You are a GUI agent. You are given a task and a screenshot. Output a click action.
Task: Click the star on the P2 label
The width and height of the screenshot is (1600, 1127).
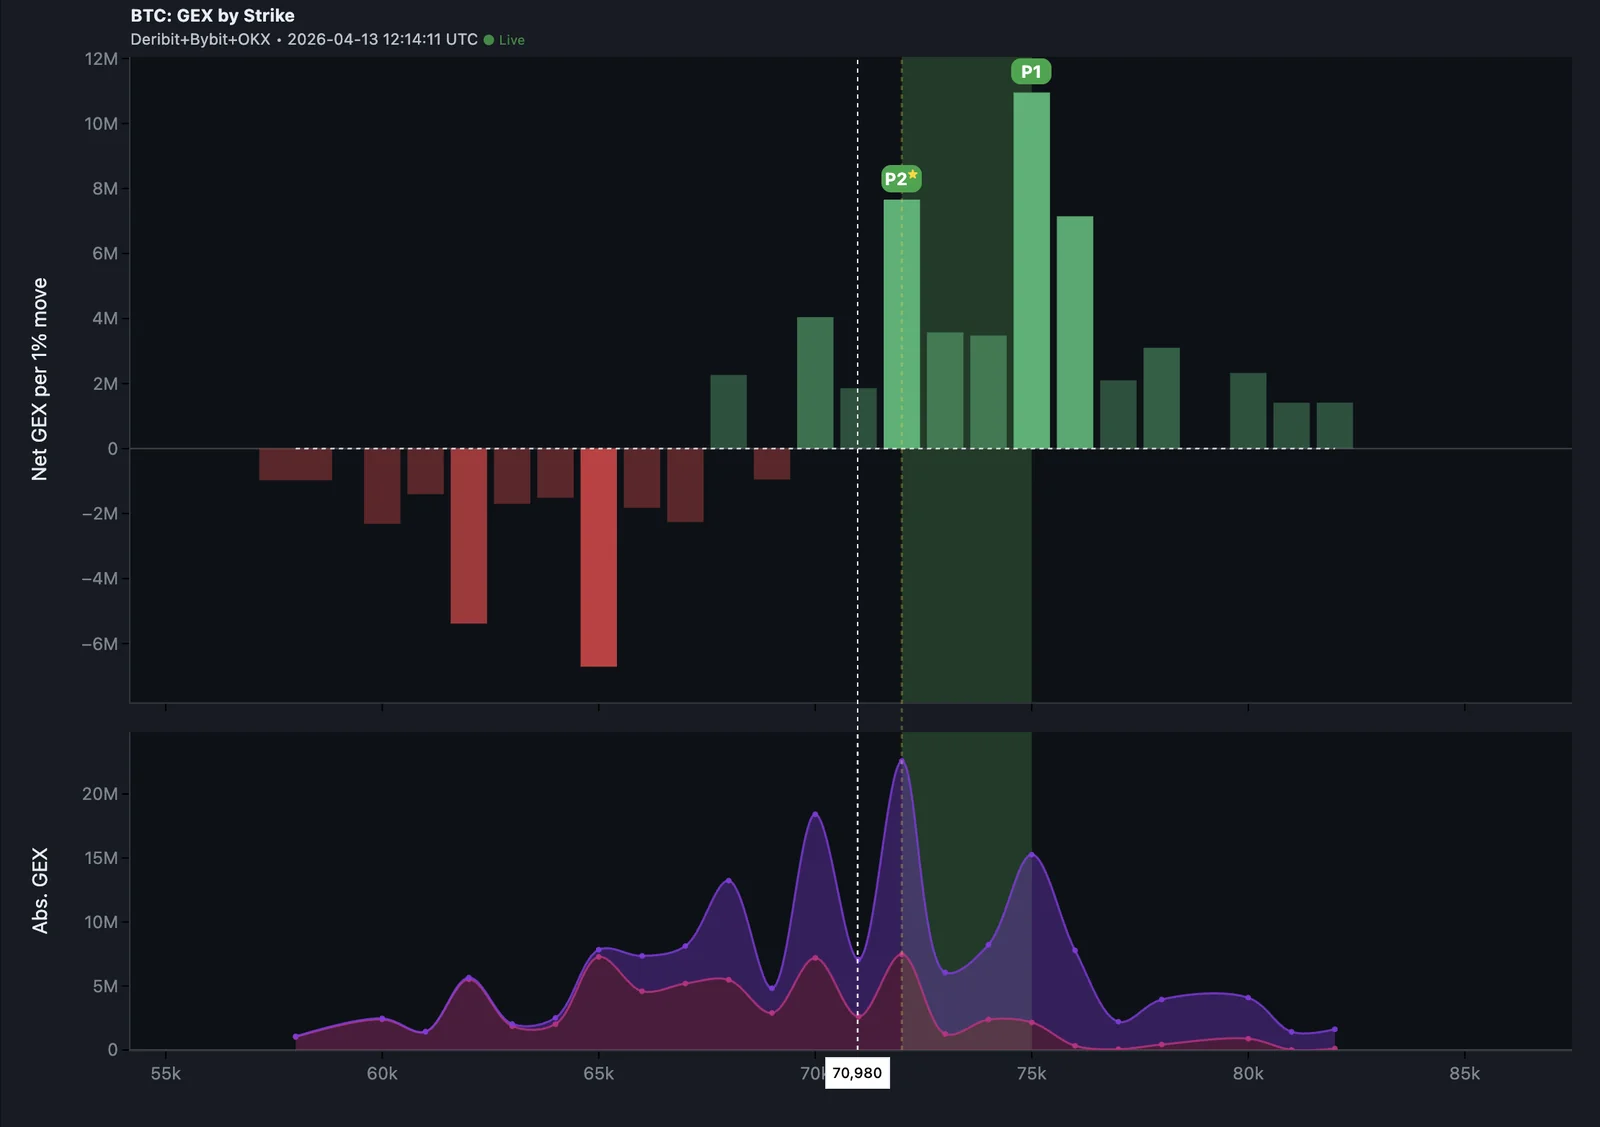pyautogui.click(x=915, y=172)
